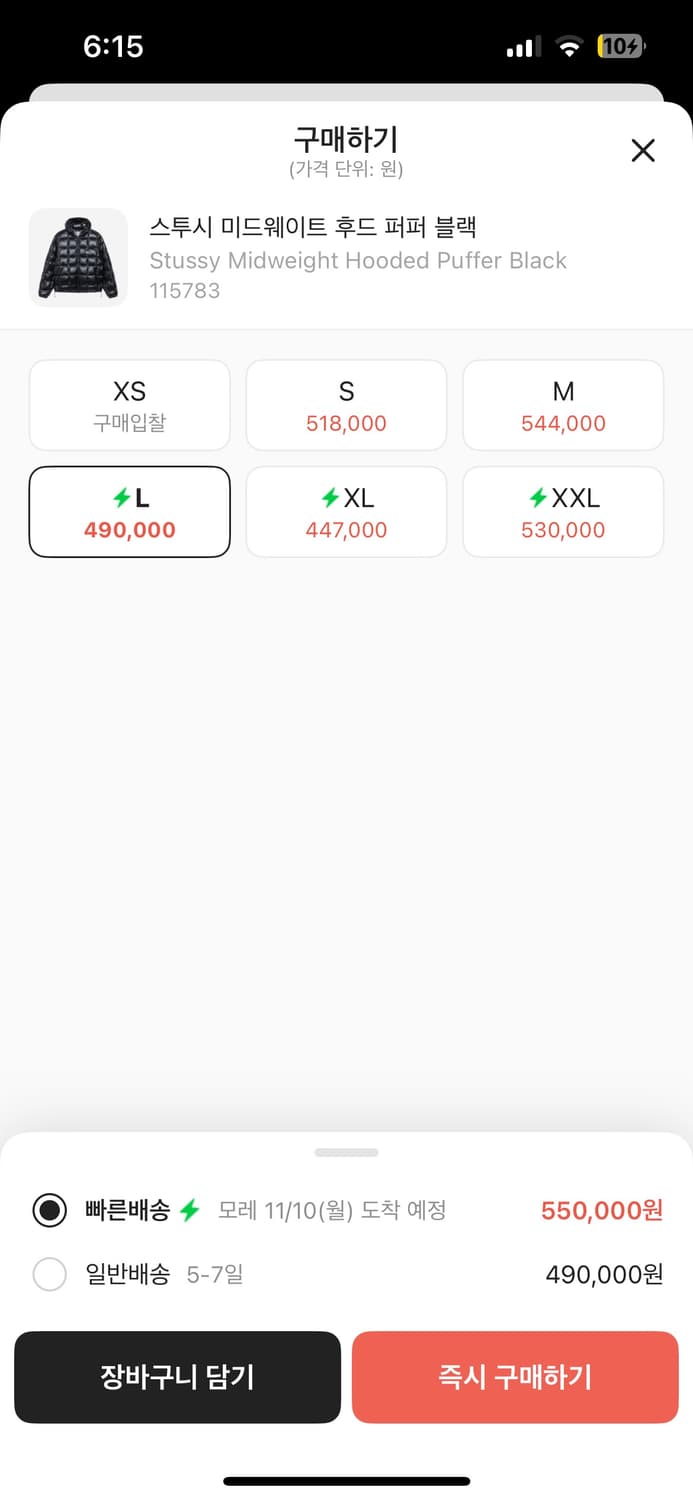Tap the Korean product title 스투시 미드웨이트 후드 퍼퍼 블랙
The height and width of the screenshot is (1500, 693).
tap(312, 226)
